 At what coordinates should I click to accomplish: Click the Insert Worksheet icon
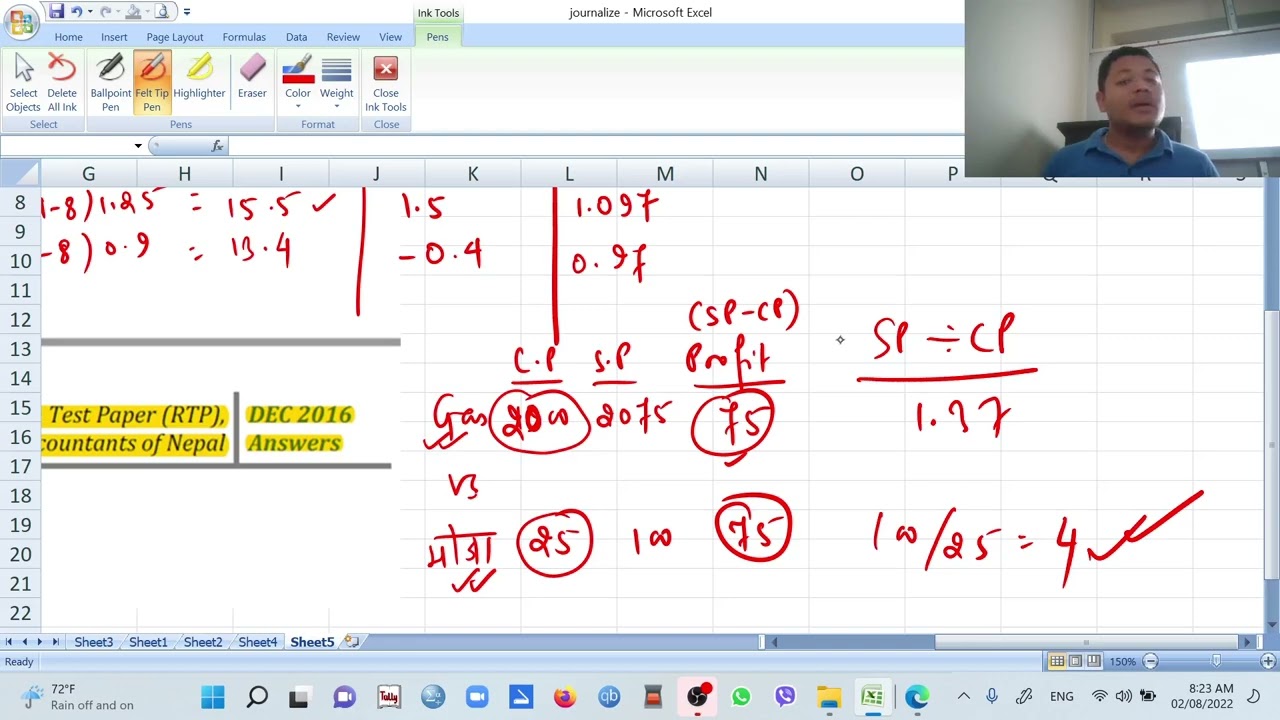click(x=351, y=641)
